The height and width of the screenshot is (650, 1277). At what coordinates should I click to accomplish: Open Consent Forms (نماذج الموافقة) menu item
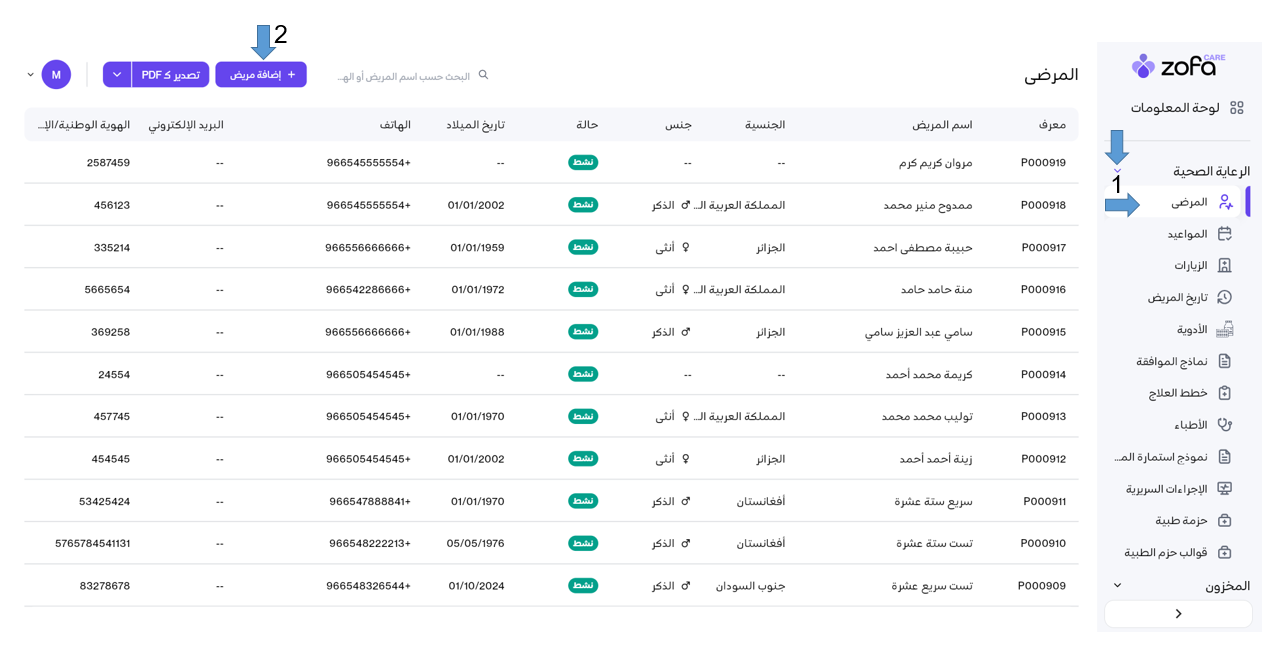(1171, 361)
